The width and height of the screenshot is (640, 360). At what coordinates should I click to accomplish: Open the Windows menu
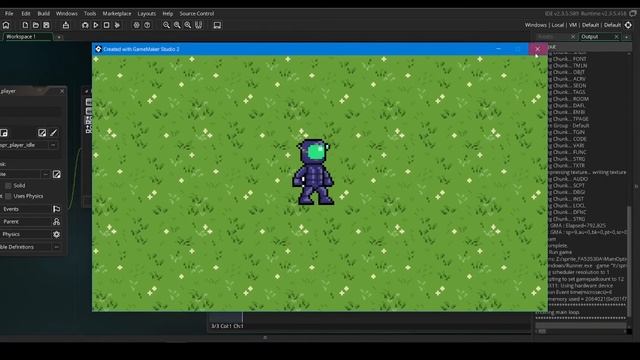coord(67,13)
